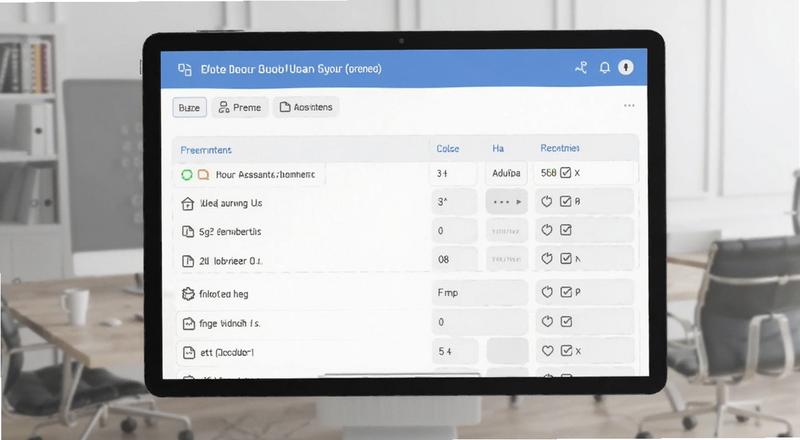The width and height of the screenshot is (800, 440).
Task: Open the 'fnge bidnch f s.' row label
Action: pos(230,323)
